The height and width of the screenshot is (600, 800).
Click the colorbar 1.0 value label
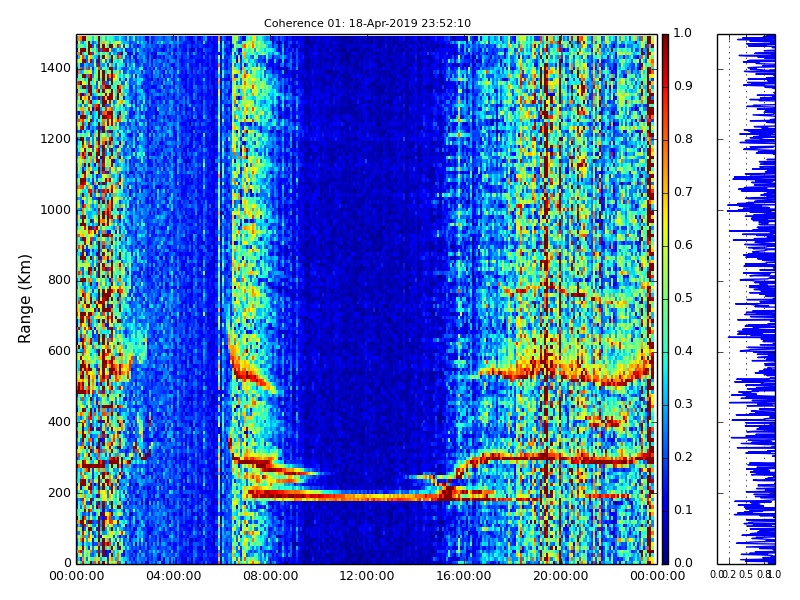coord(683,33)
